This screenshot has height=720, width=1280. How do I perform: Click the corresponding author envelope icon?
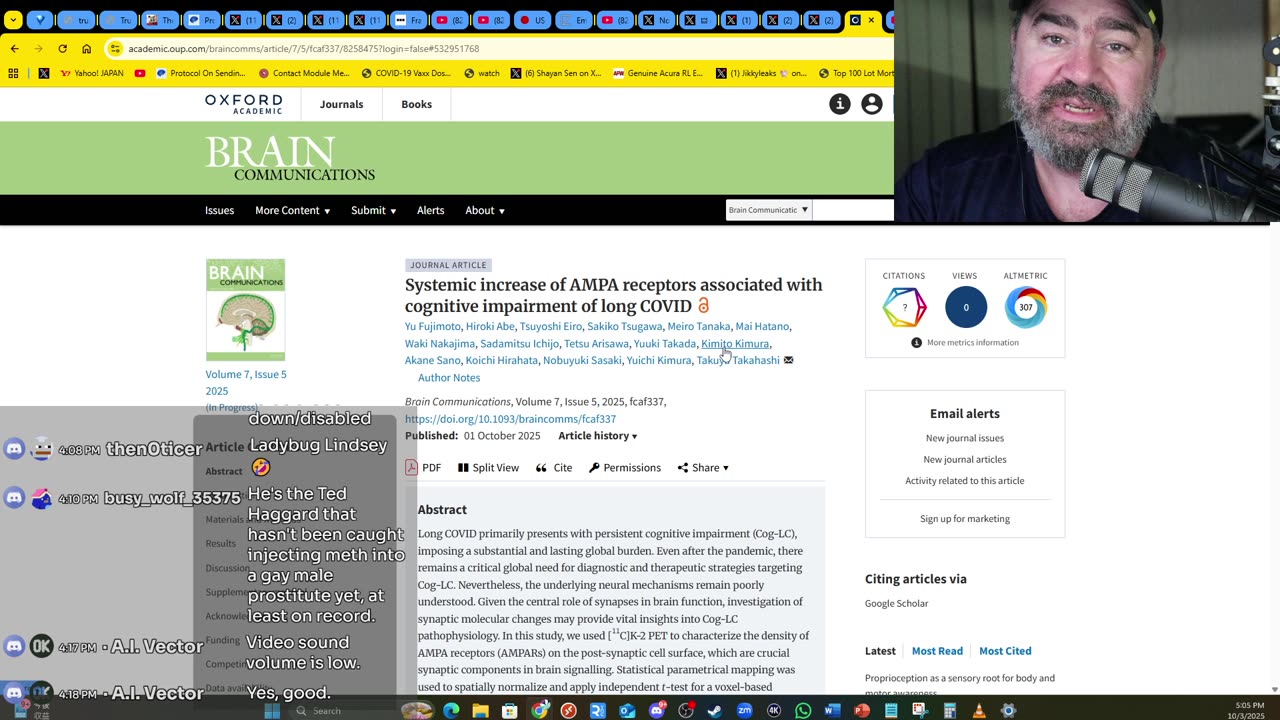788,360
